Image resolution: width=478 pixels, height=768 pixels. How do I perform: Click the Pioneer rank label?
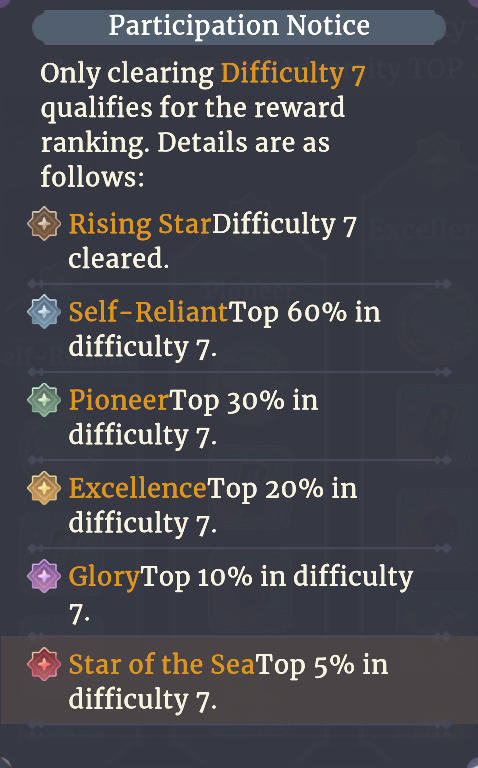[119, 401]
